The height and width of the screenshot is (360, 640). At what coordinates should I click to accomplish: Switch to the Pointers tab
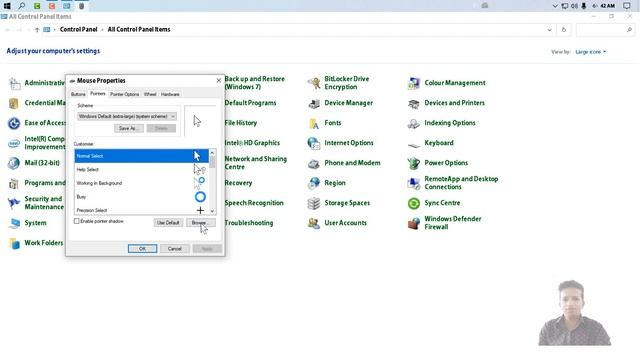[98, 94]
